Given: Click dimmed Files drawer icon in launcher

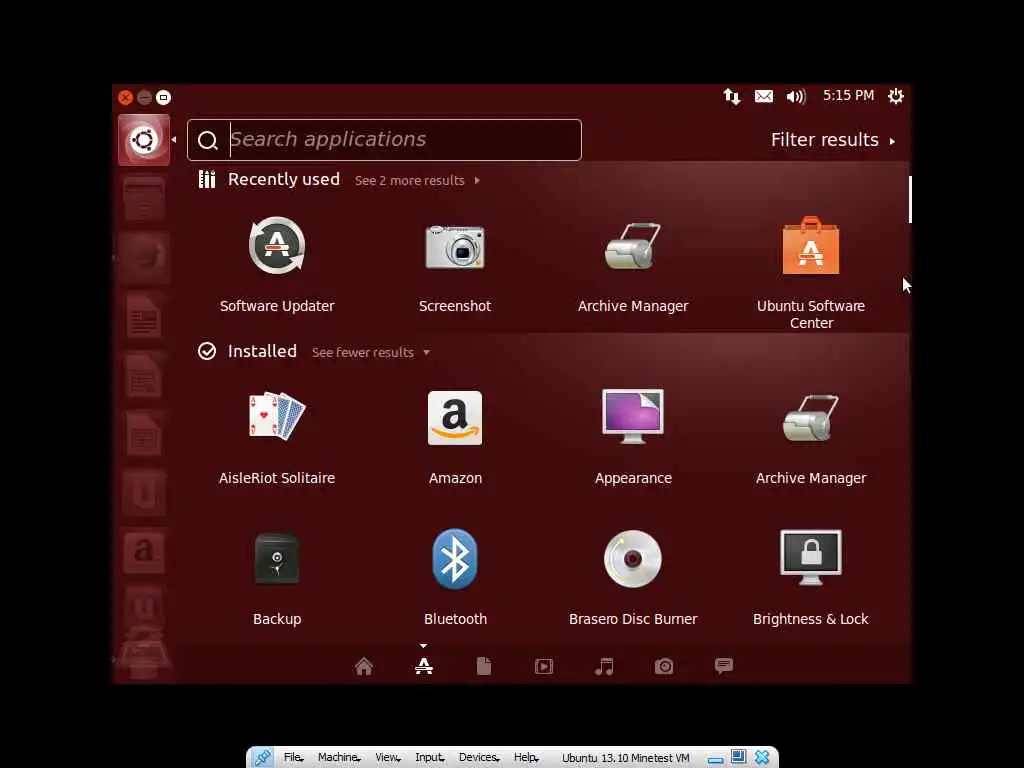Looking at the screenshot, I should pos(144,199).
